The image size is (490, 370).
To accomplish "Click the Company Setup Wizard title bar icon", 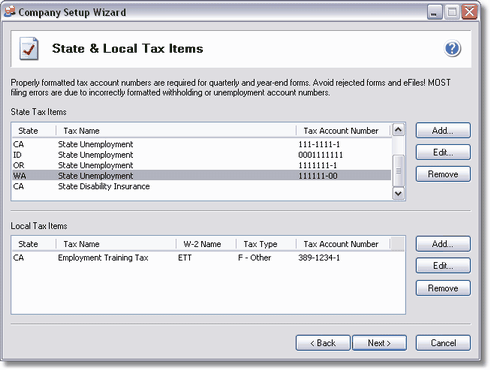I will tap(9, 11).
